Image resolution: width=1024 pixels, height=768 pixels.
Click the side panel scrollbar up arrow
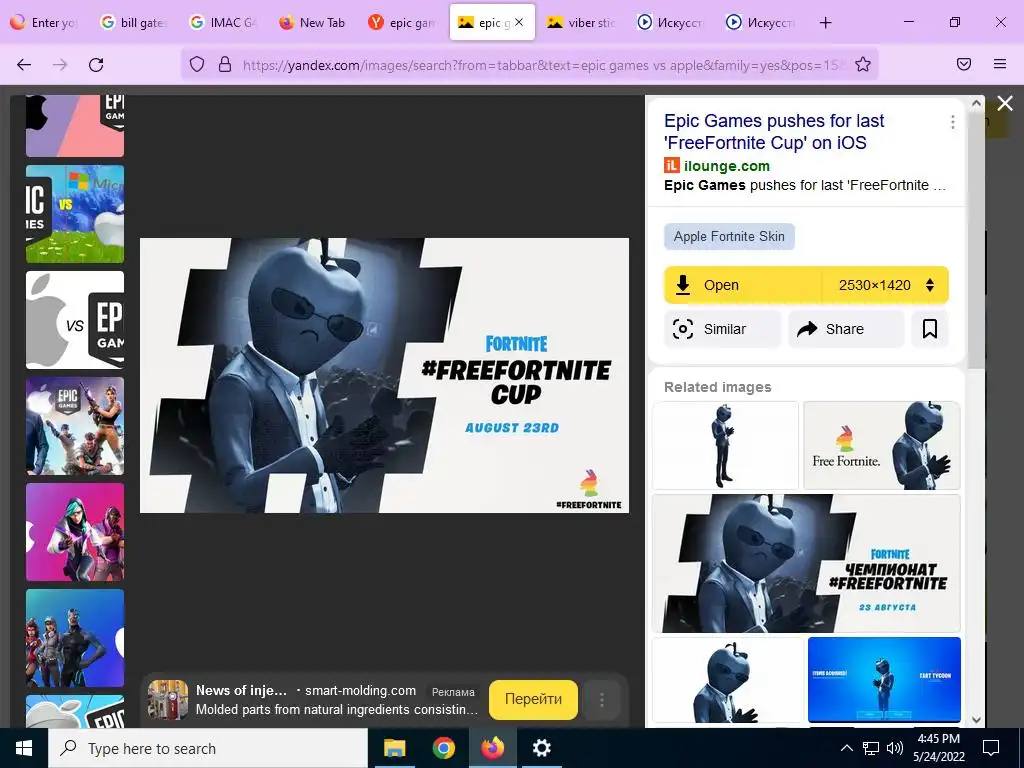[976, 103]
